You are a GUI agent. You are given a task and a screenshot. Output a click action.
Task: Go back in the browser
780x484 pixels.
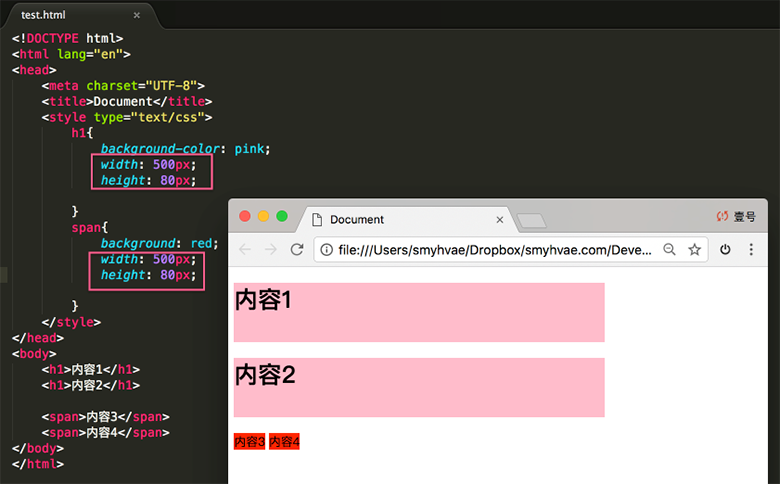[245, 249]
